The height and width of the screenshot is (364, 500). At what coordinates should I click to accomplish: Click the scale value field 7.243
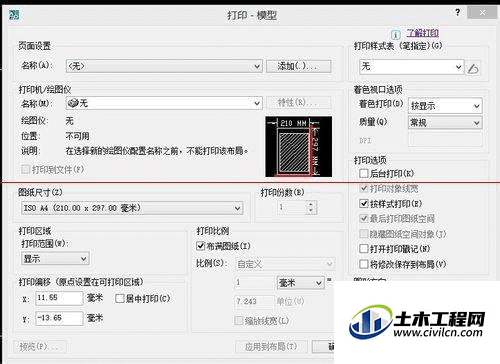coord(254,301)
